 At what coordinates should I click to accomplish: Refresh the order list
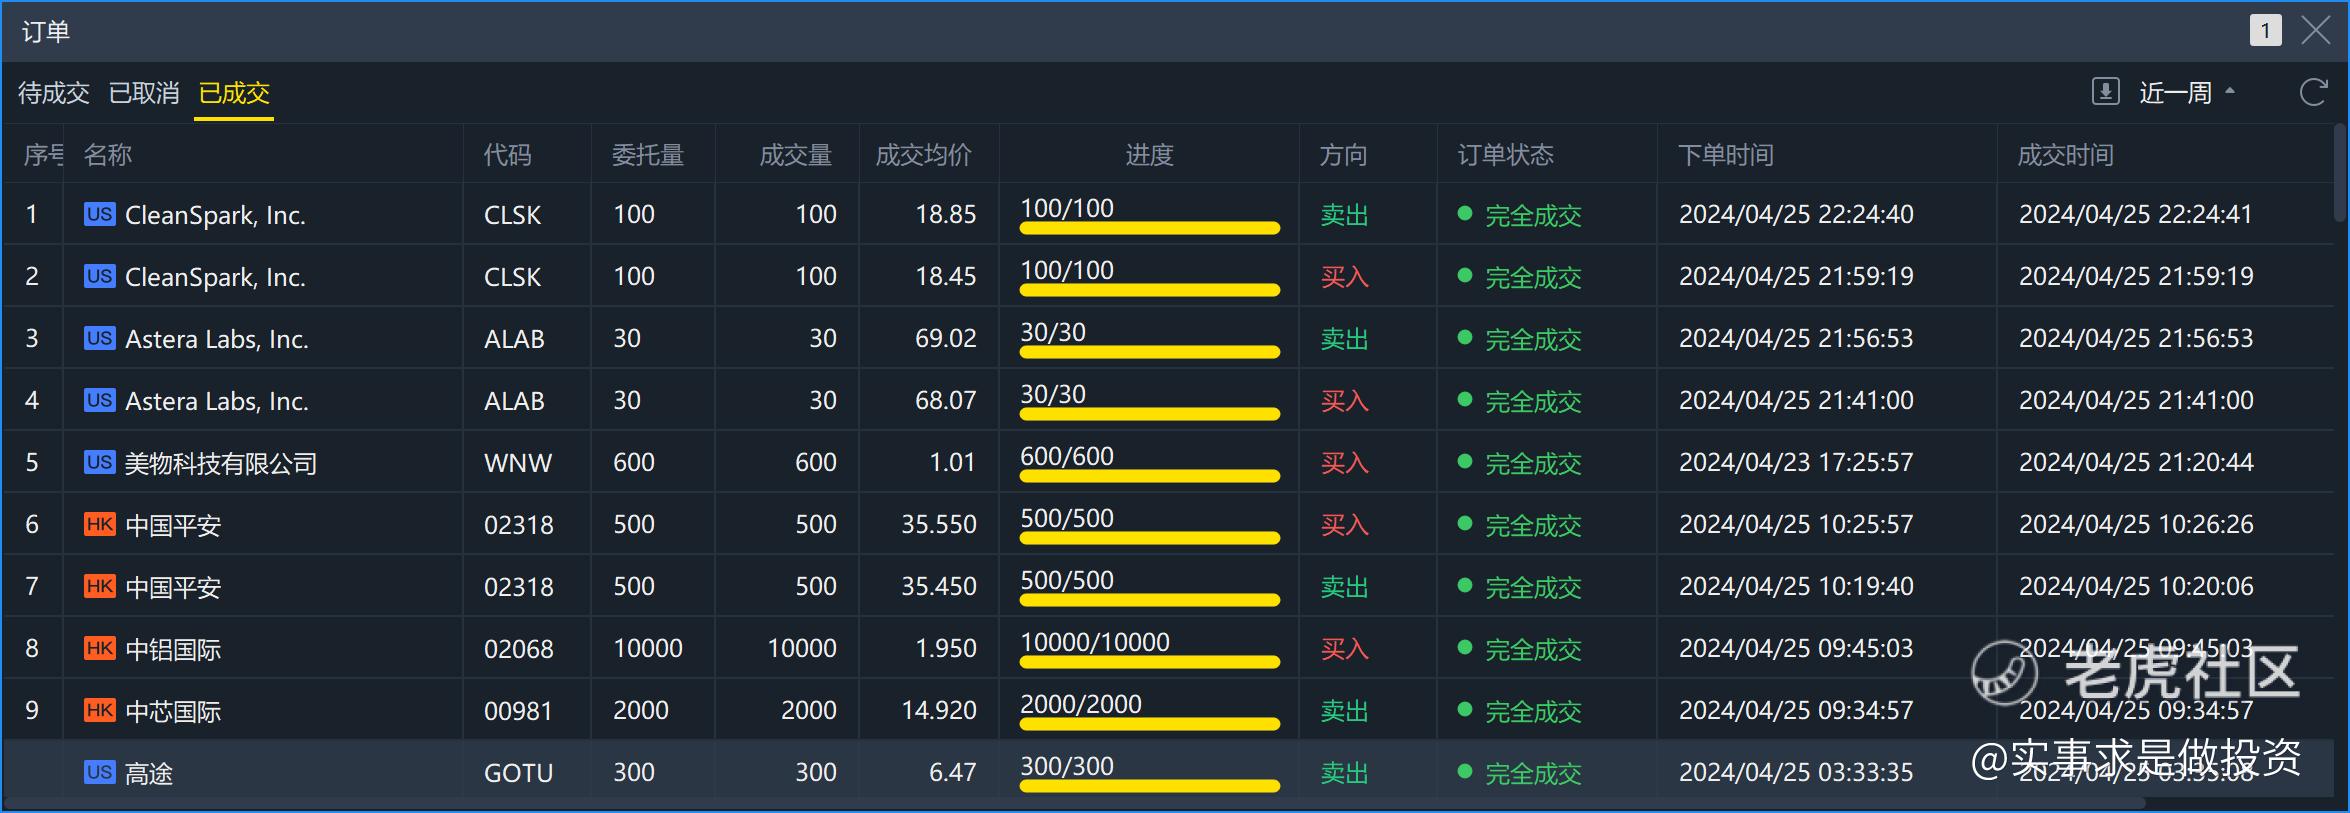tap(2314, 92)
